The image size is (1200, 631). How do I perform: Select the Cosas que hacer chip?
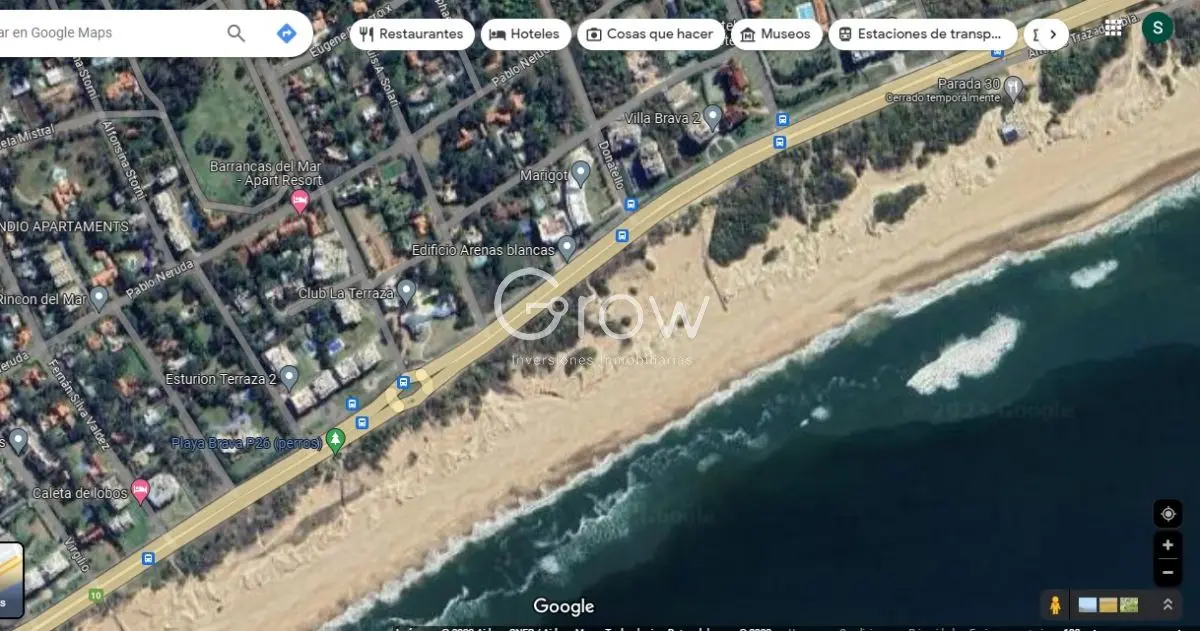[x=650, y=34]
